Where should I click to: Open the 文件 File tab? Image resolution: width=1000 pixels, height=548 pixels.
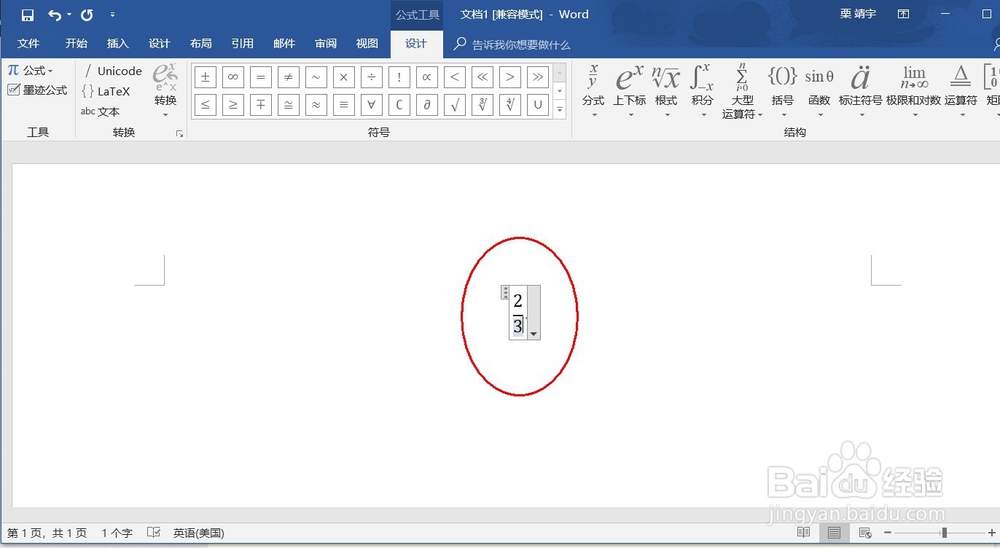[x=28, y=43]
